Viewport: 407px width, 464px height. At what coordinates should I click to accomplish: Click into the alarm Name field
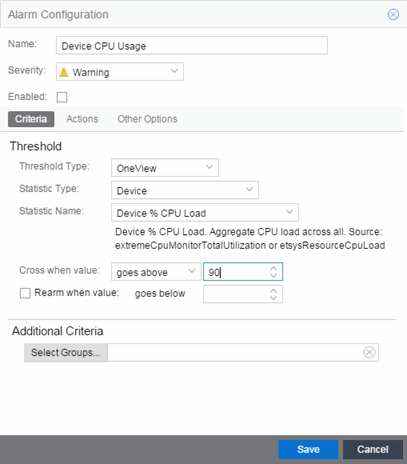coord(192,45)
